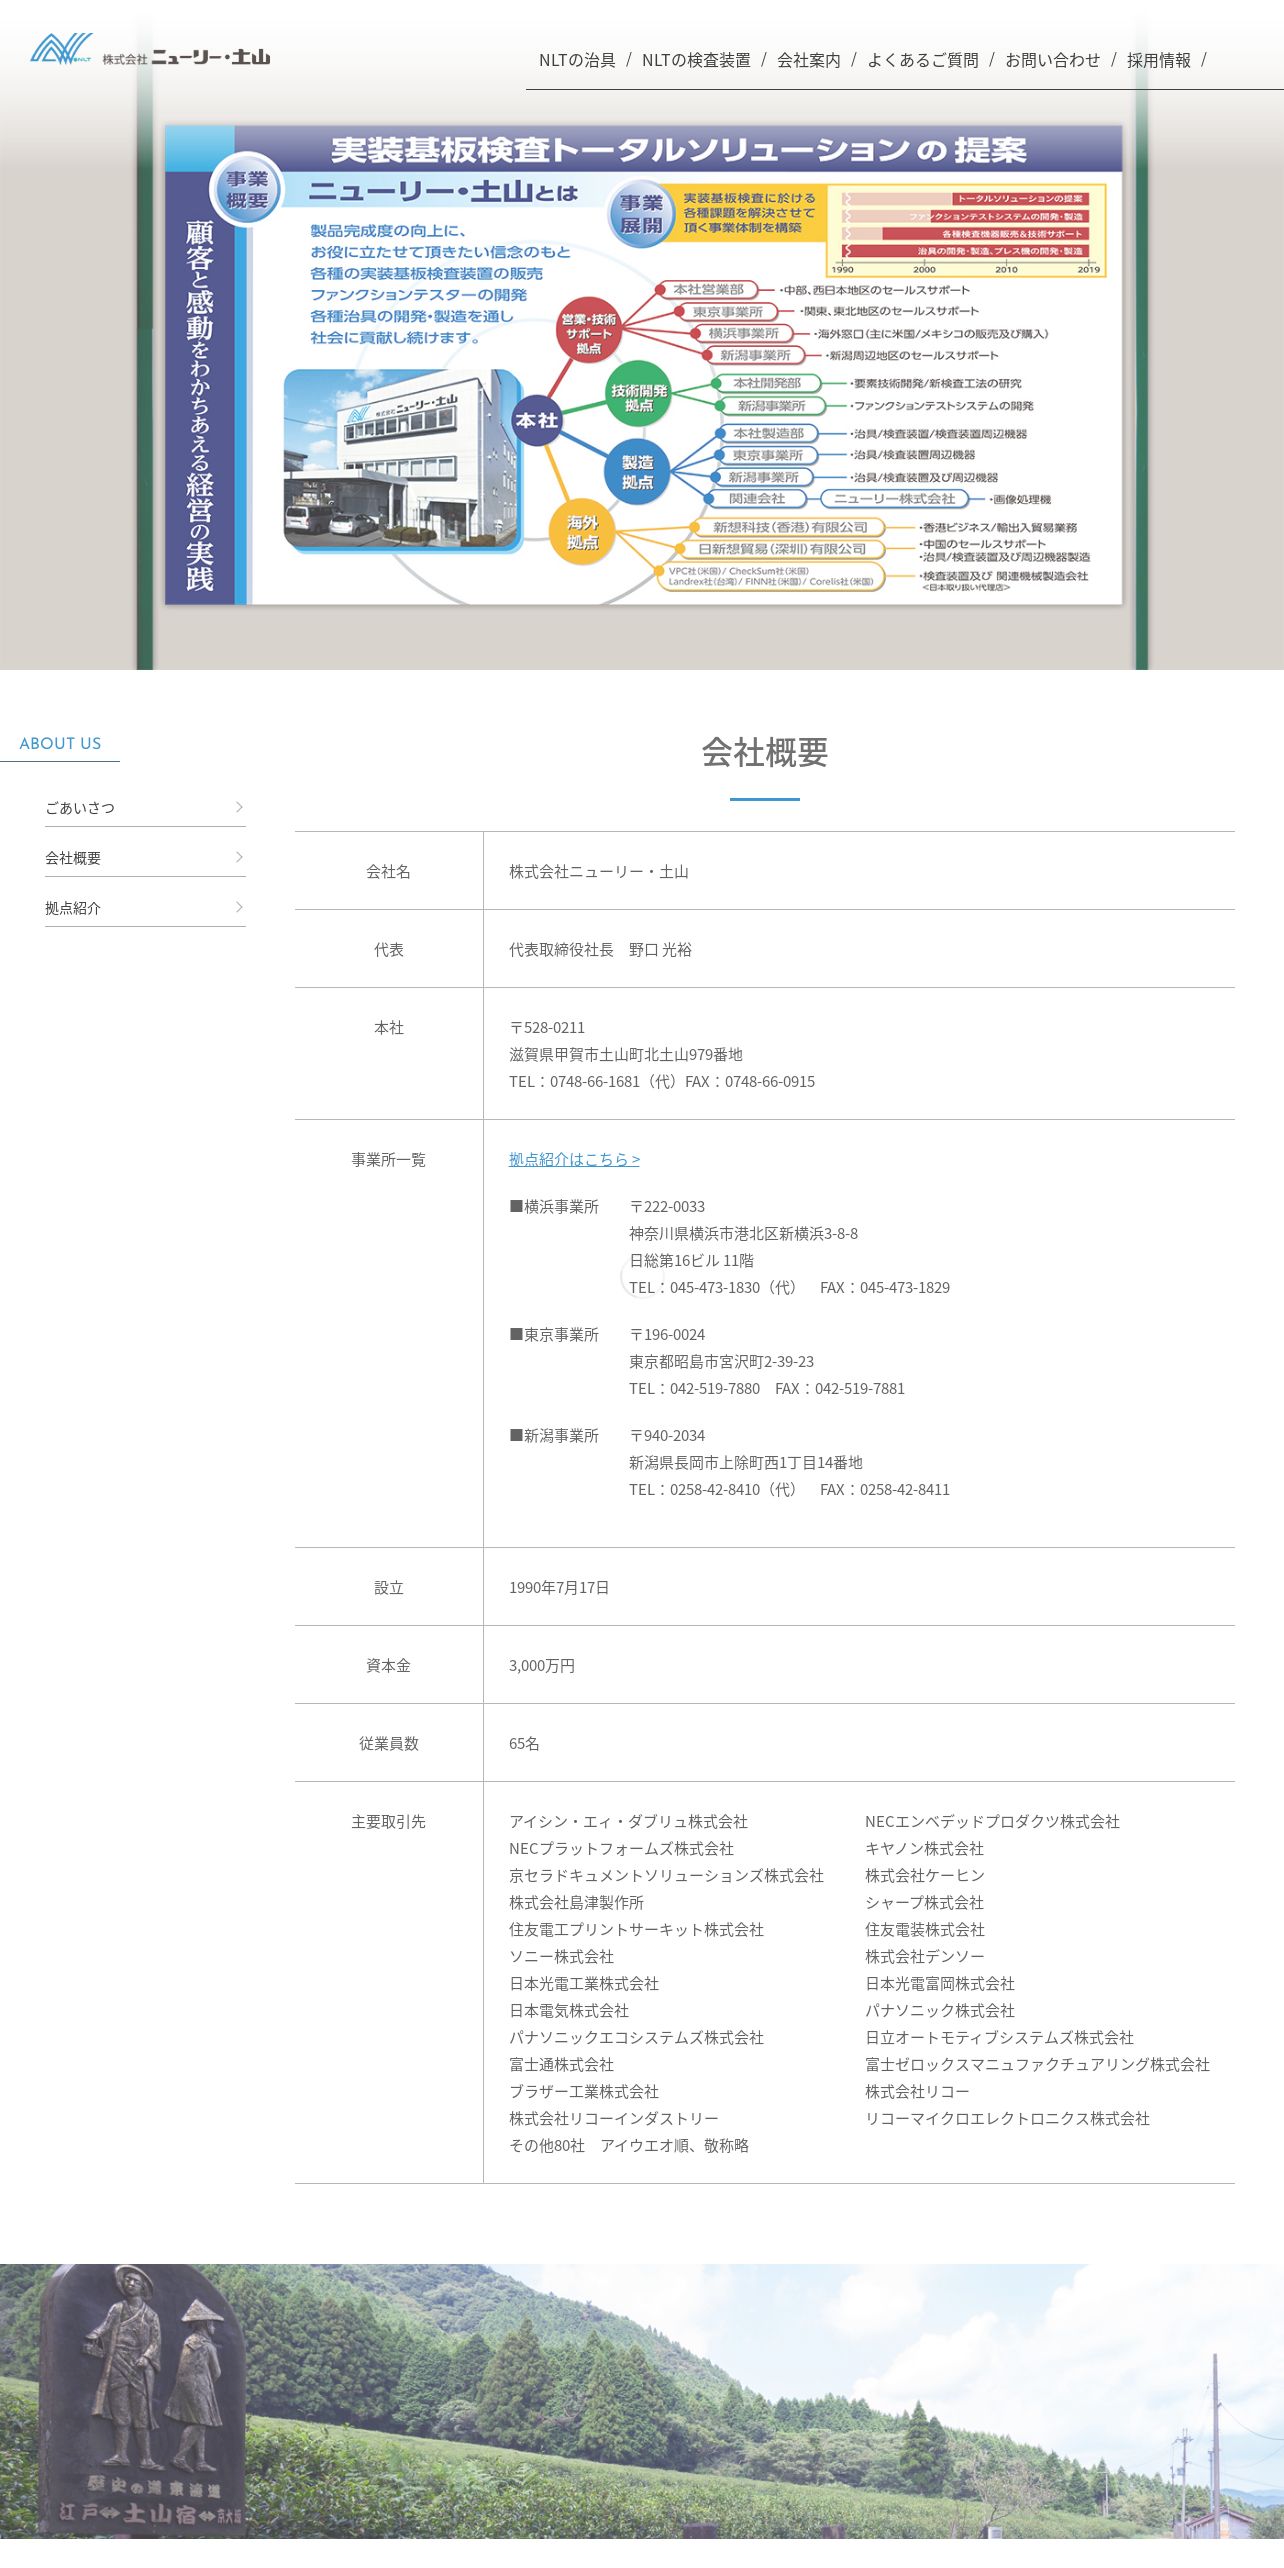This screenshot has width=1284, height=2568.
Task: Click the capital amount 3,000万円
Action: tap(542, 1665)
